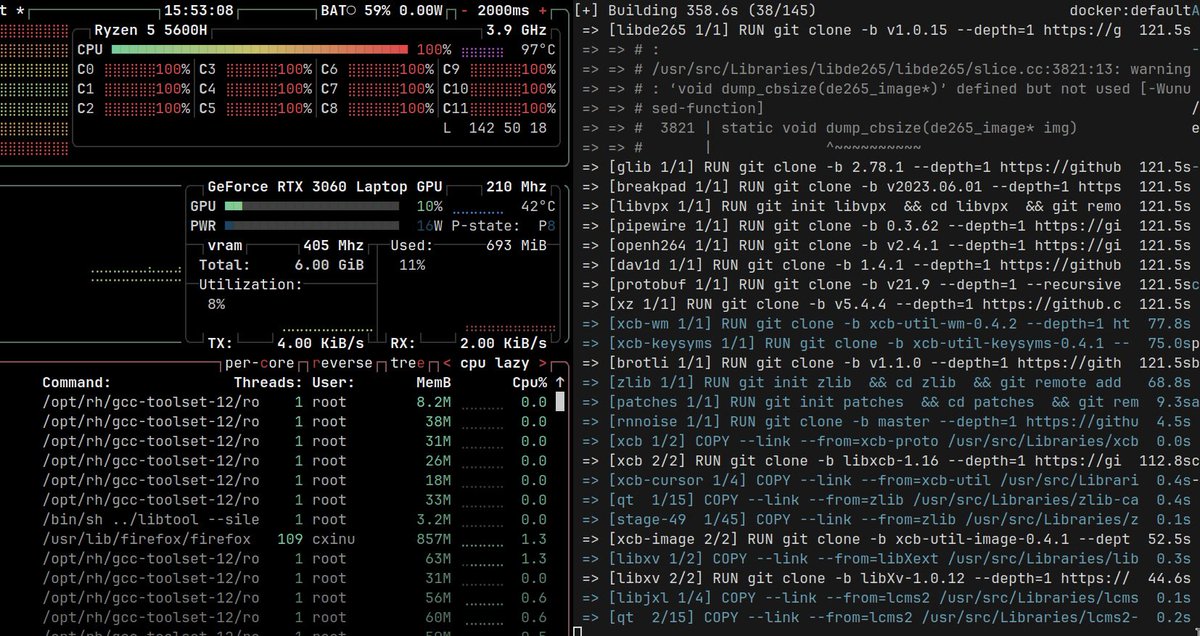Viewport: 1200px width, 636px height.
Task: Click the [stage-49 1/45] COPY line
Action: 886,519
